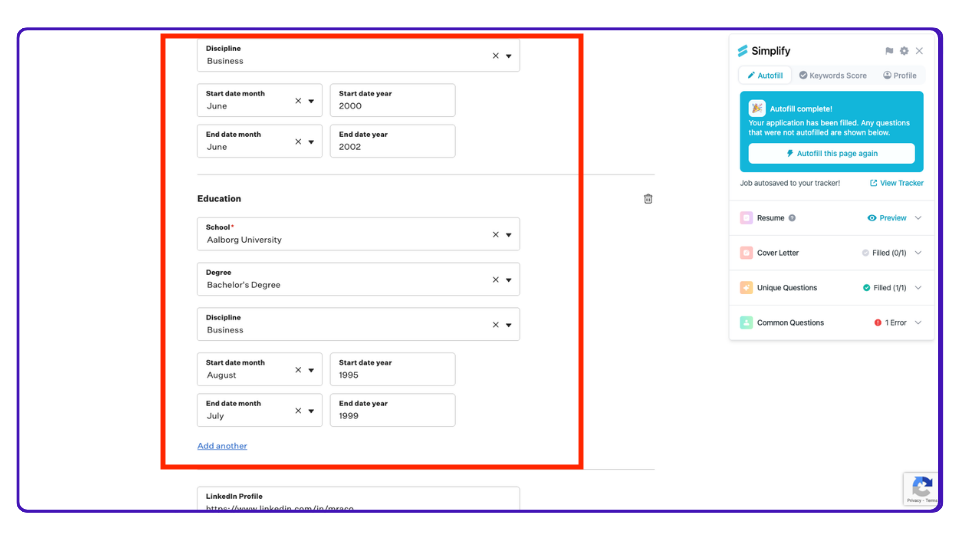Click the LinkedIn Profile field
This screenshot has height=540, width=960.
pos(358,499)
